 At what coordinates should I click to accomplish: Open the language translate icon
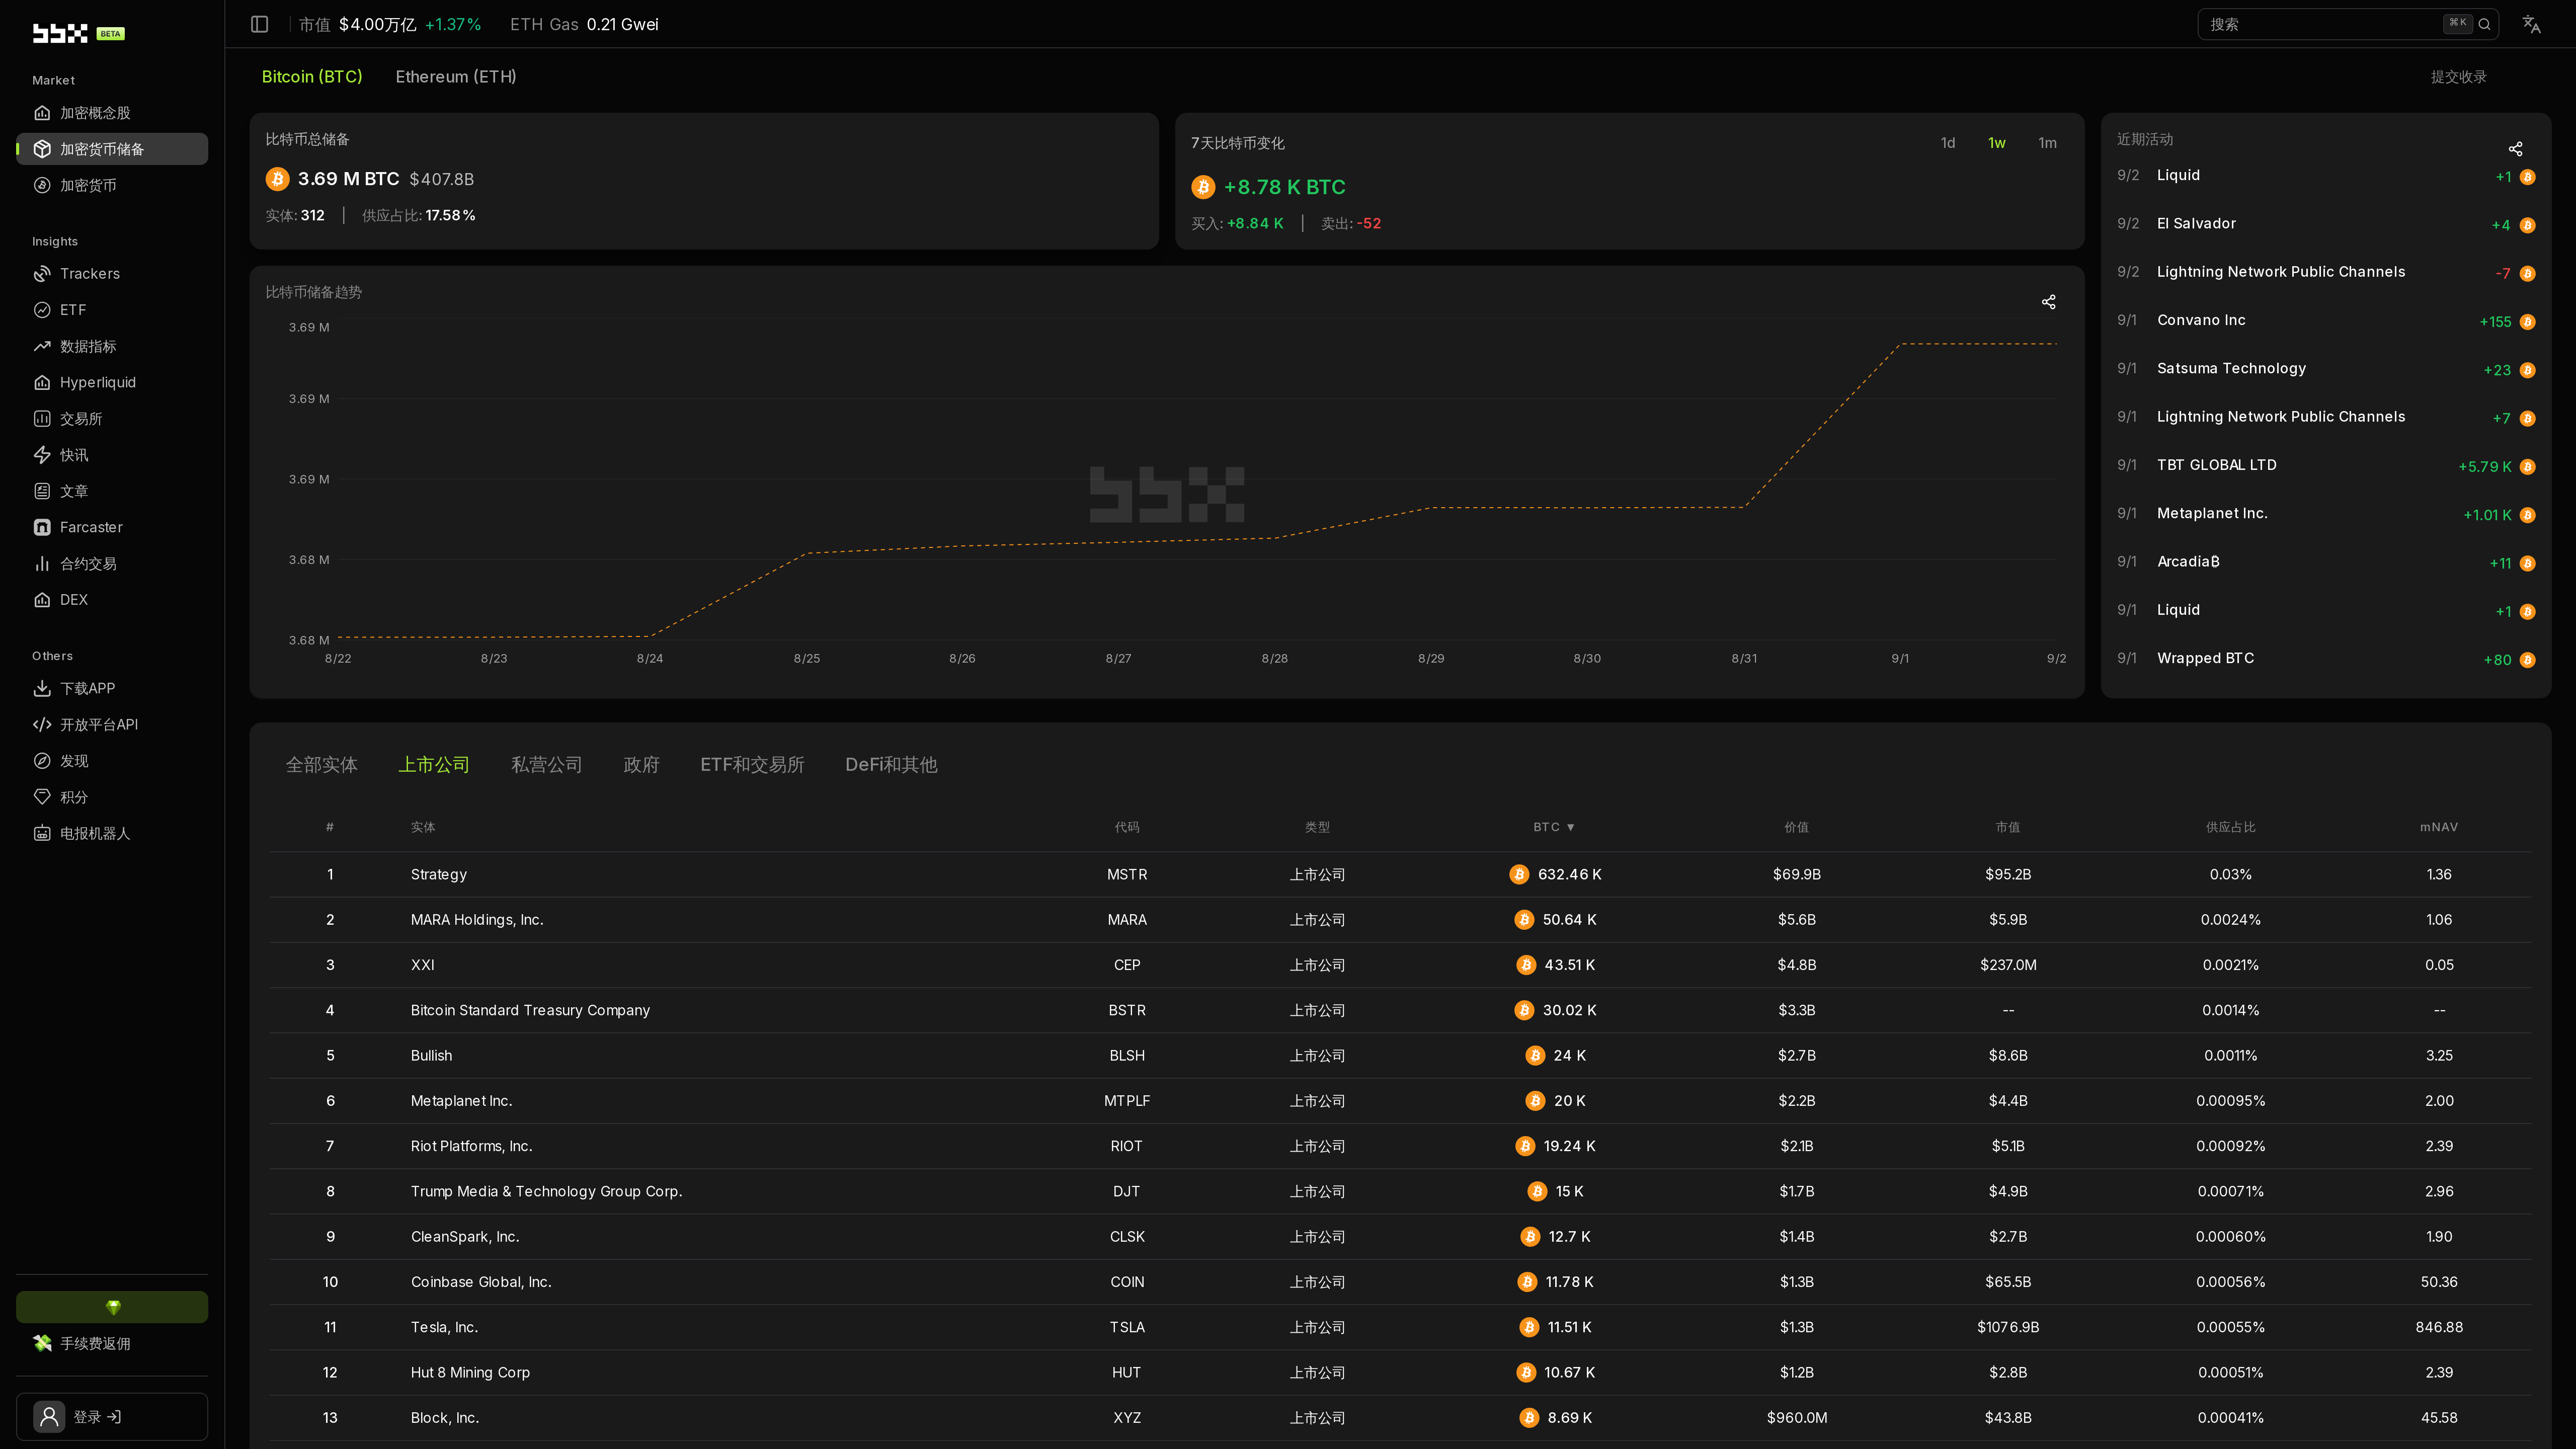click(2531, 24)
